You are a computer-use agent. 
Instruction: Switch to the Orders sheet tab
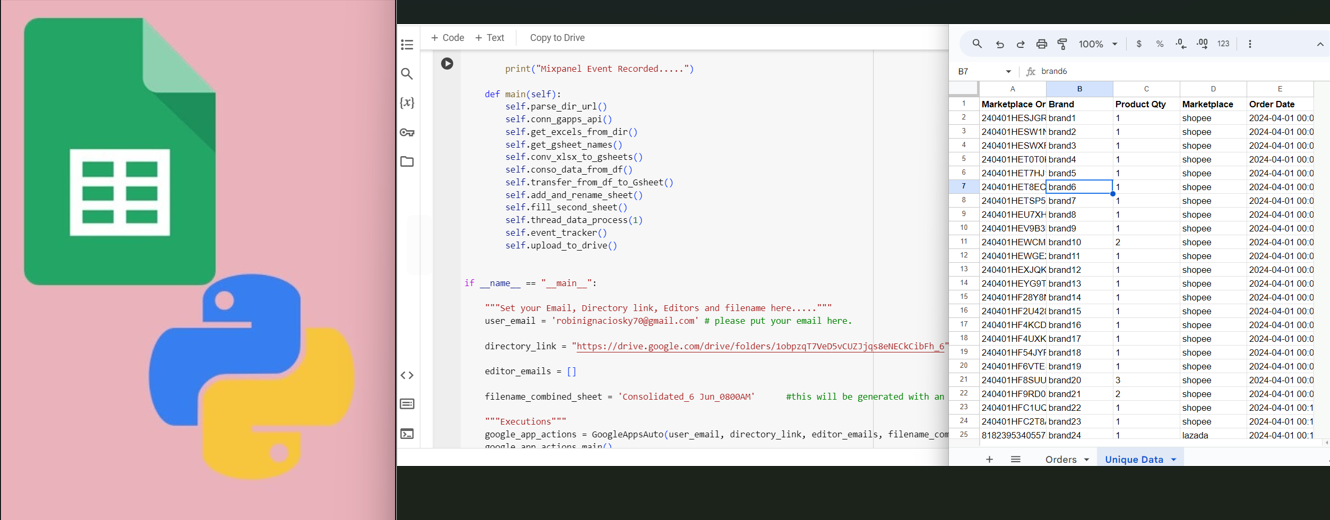pyautogui.click(x=1060, y=460)
